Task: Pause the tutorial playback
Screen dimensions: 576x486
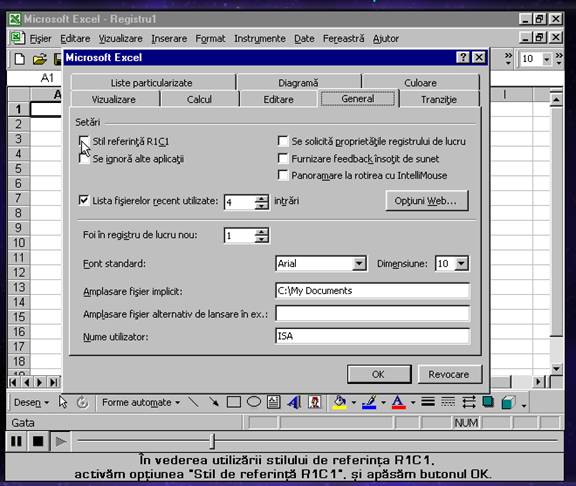Action: pyautogui.click(x=16, y=441)
